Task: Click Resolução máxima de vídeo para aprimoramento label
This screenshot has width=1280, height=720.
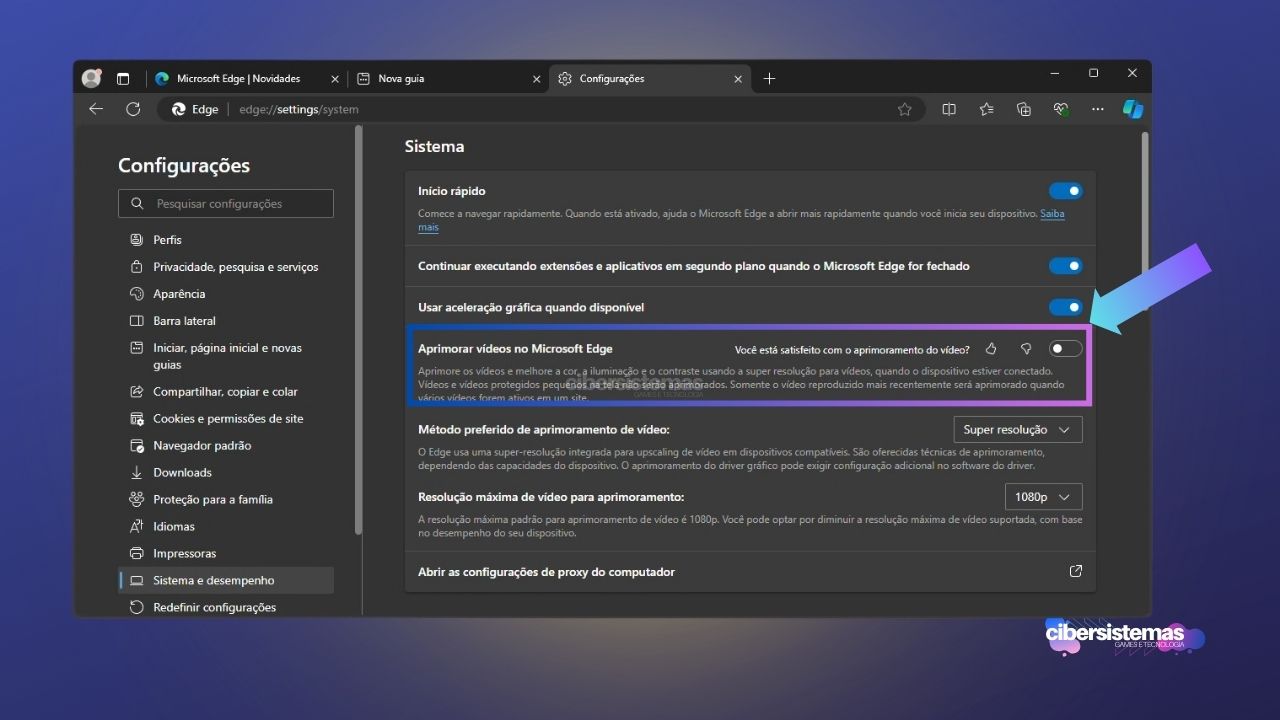Action: click(551, 497)
